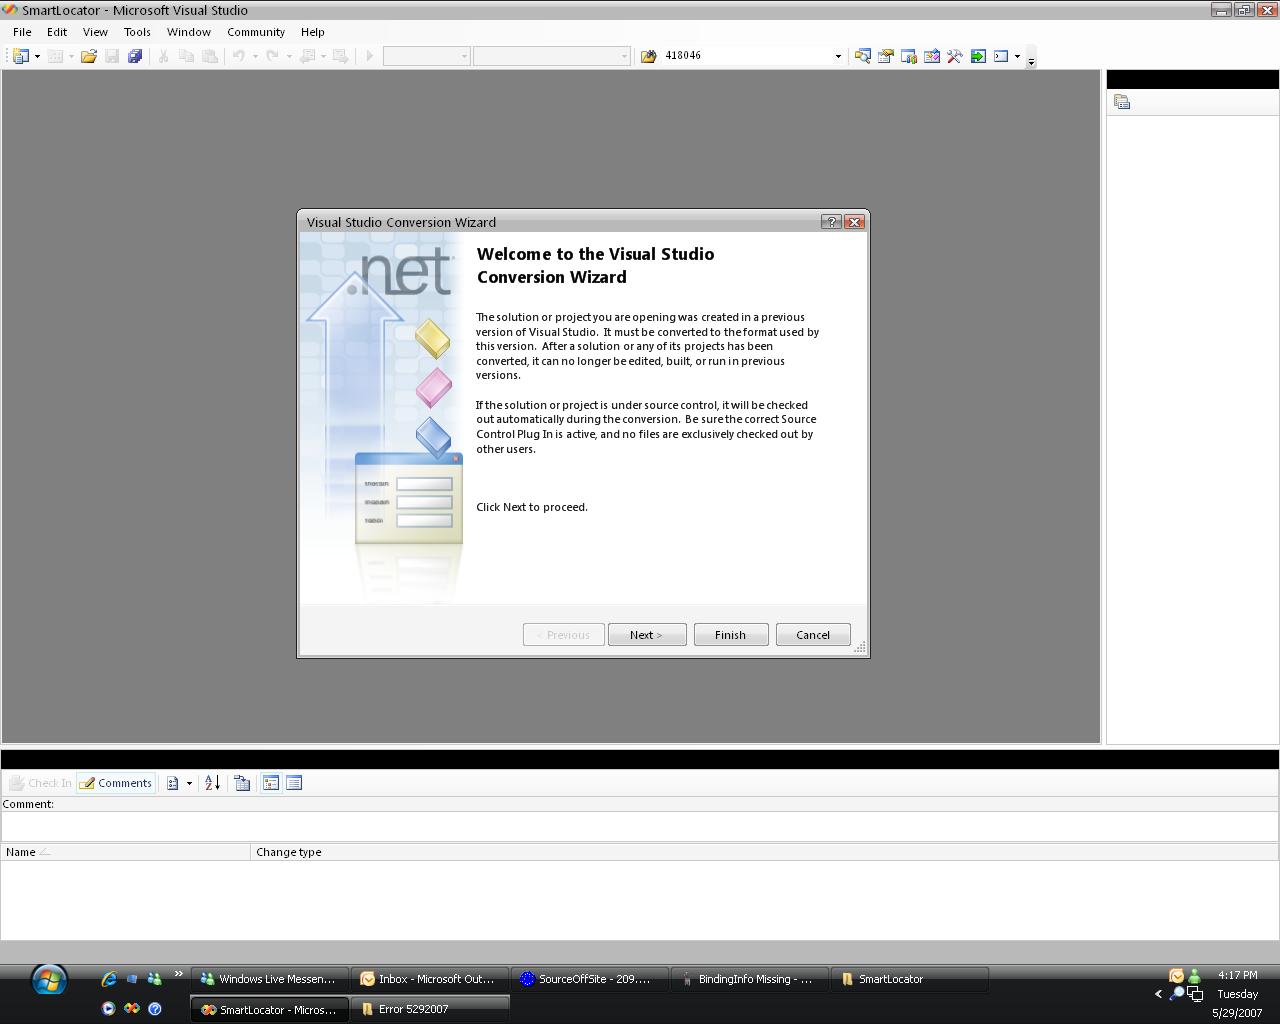The image size is (1280, 1024).
Task: Click the Show Desktop quick launch icon
Action: (x=131, y=979)
